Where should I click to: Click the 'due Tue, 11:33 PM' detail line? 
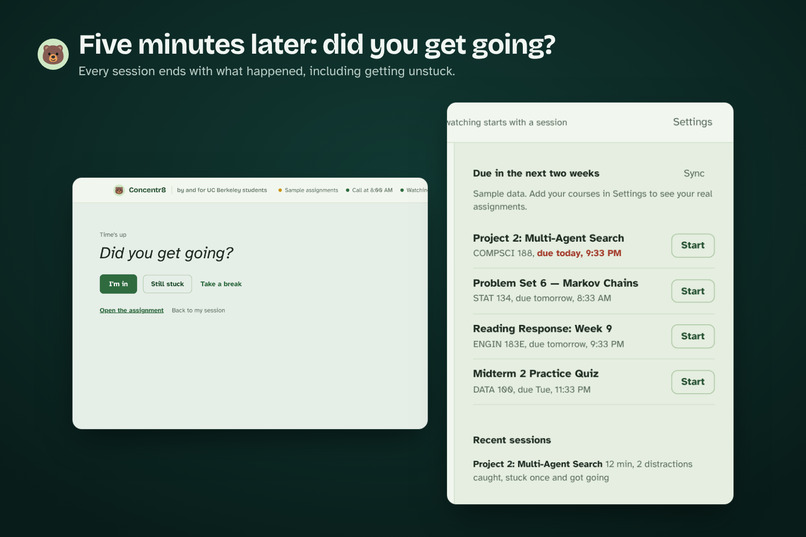(532, 390)
